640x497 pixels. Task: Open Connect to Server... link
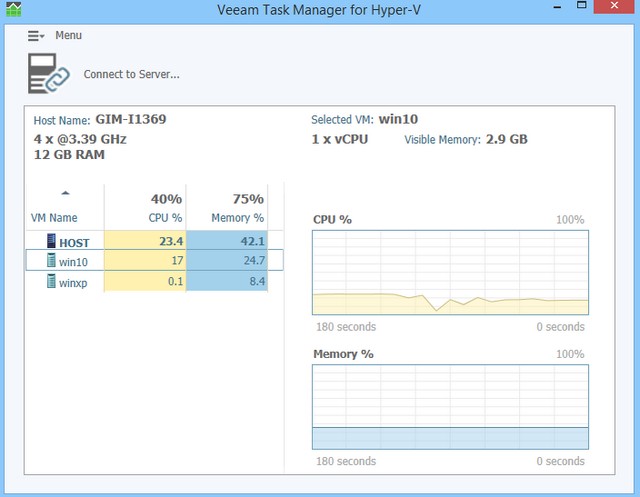[x=131, y=74]
